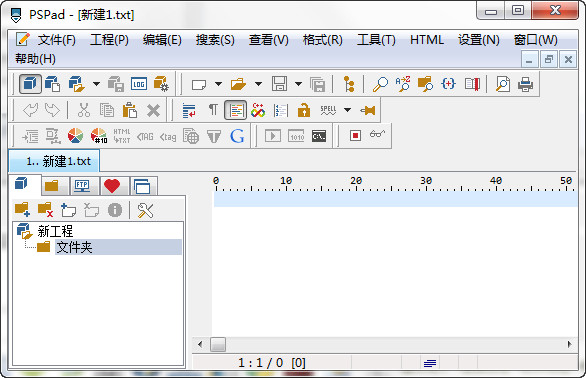Toggle the stay-on-top pin icon

[368, 110]
